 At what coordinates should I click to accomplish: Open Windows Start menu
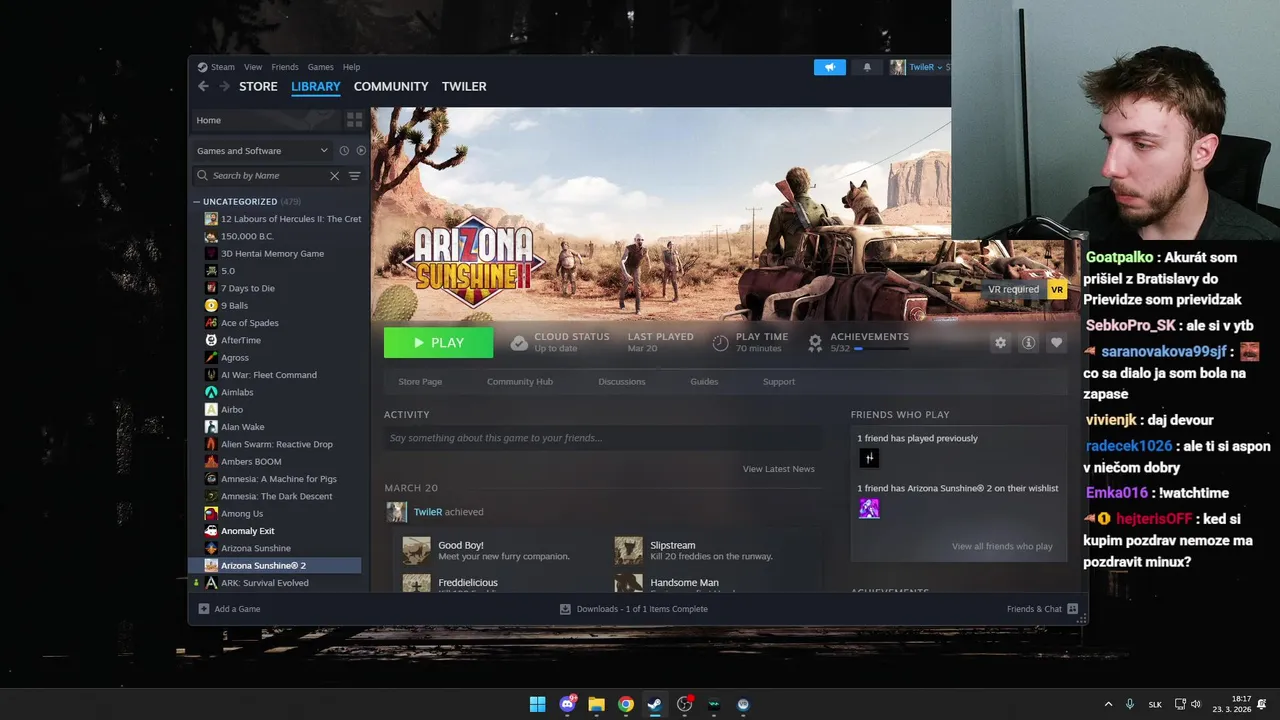click(537, 704)
